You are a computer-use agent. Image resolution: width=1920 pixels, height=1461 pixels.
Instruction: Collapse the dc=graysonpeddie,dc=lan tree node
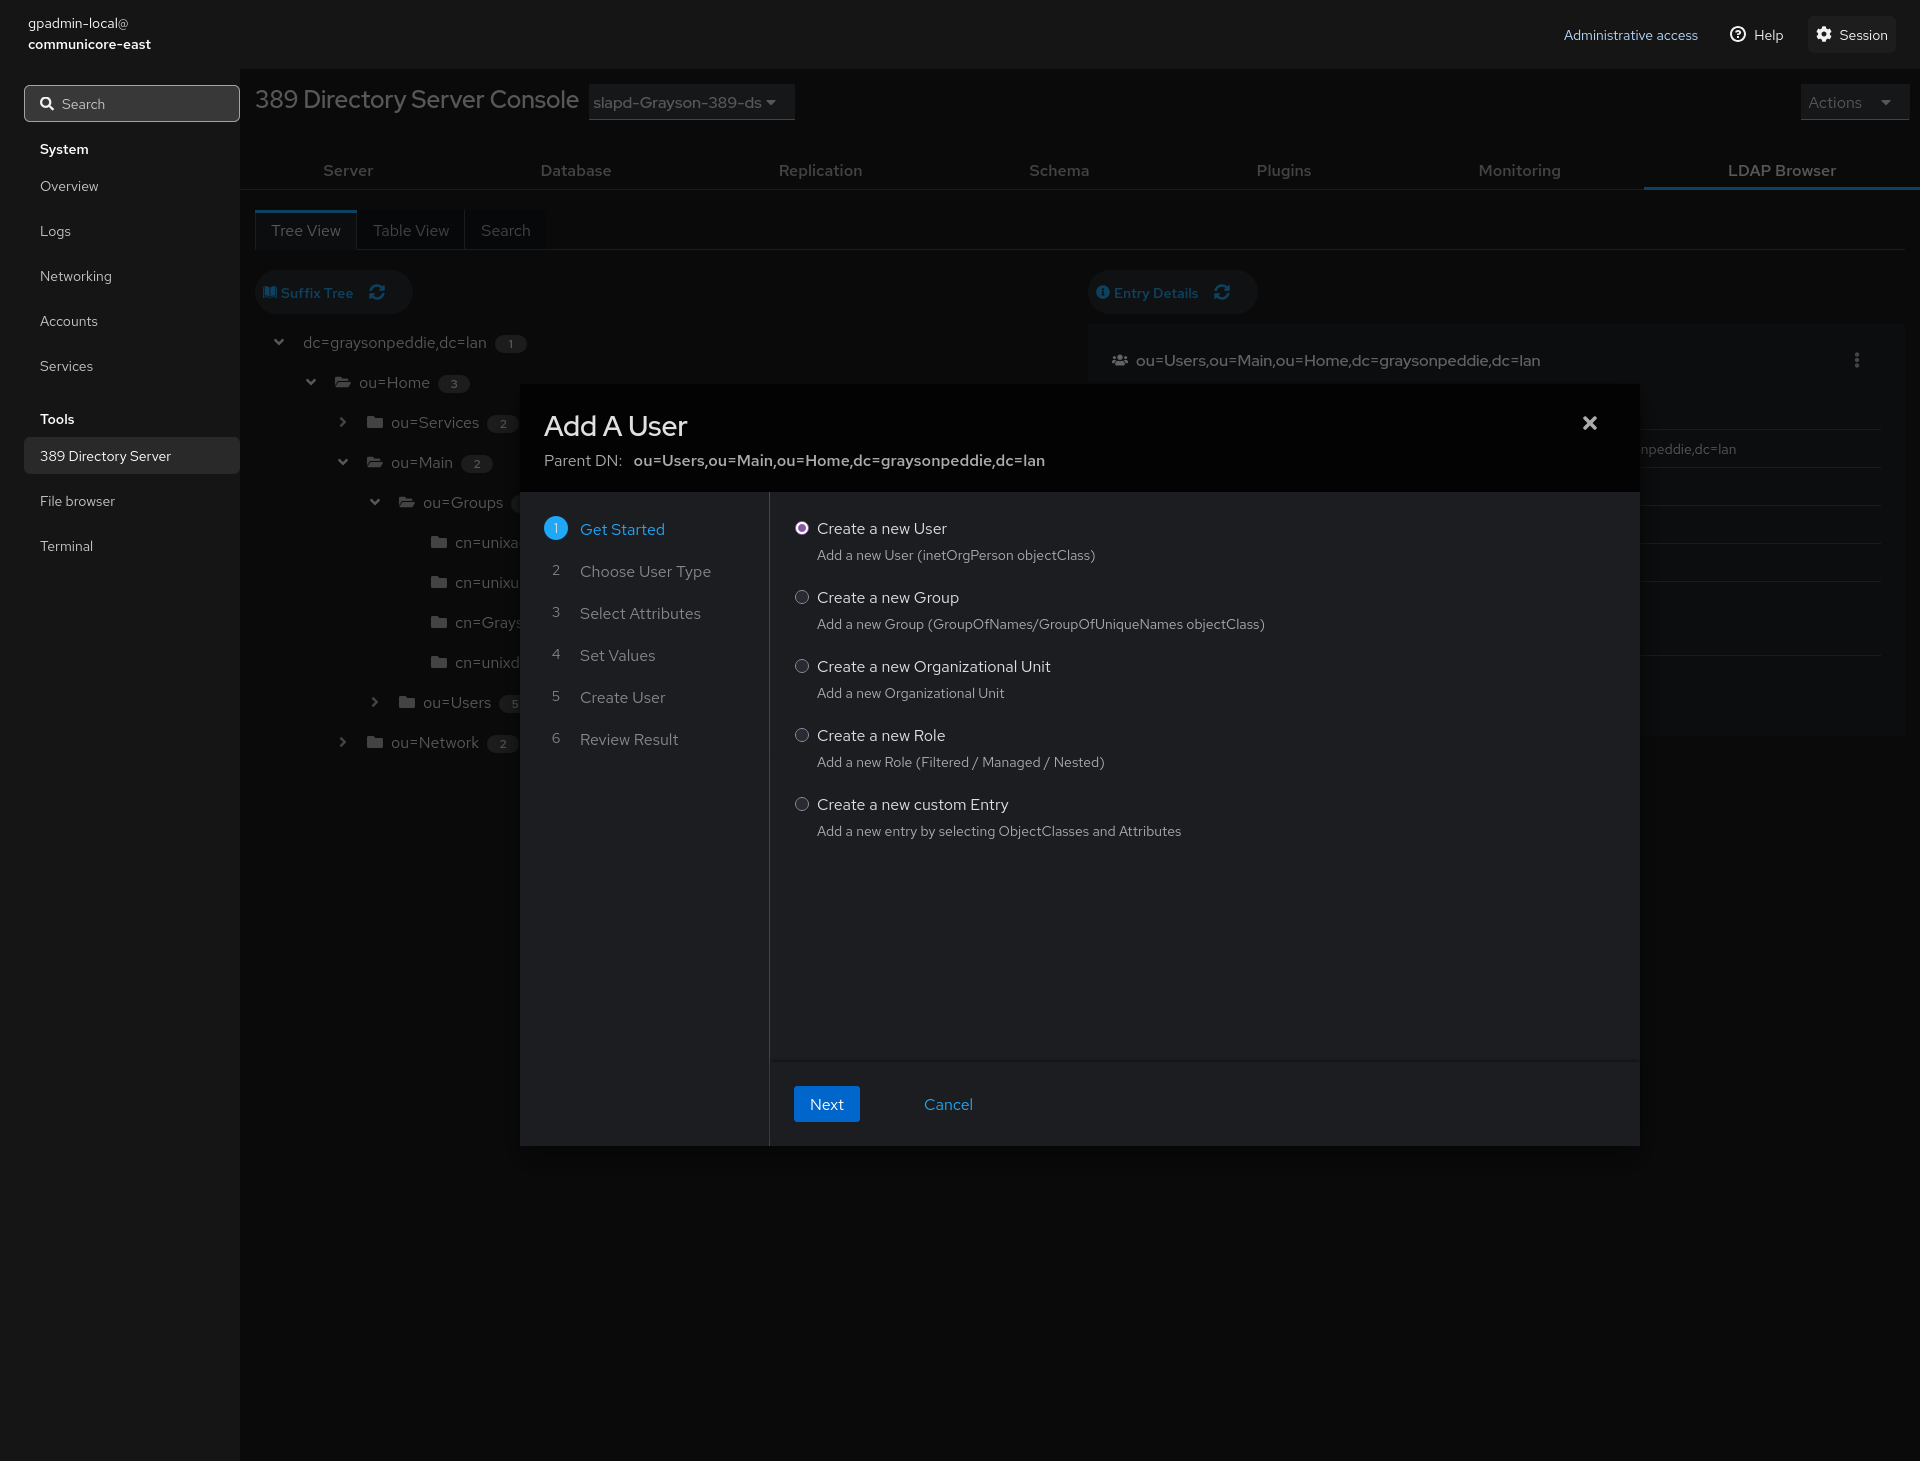click(279, 342)
